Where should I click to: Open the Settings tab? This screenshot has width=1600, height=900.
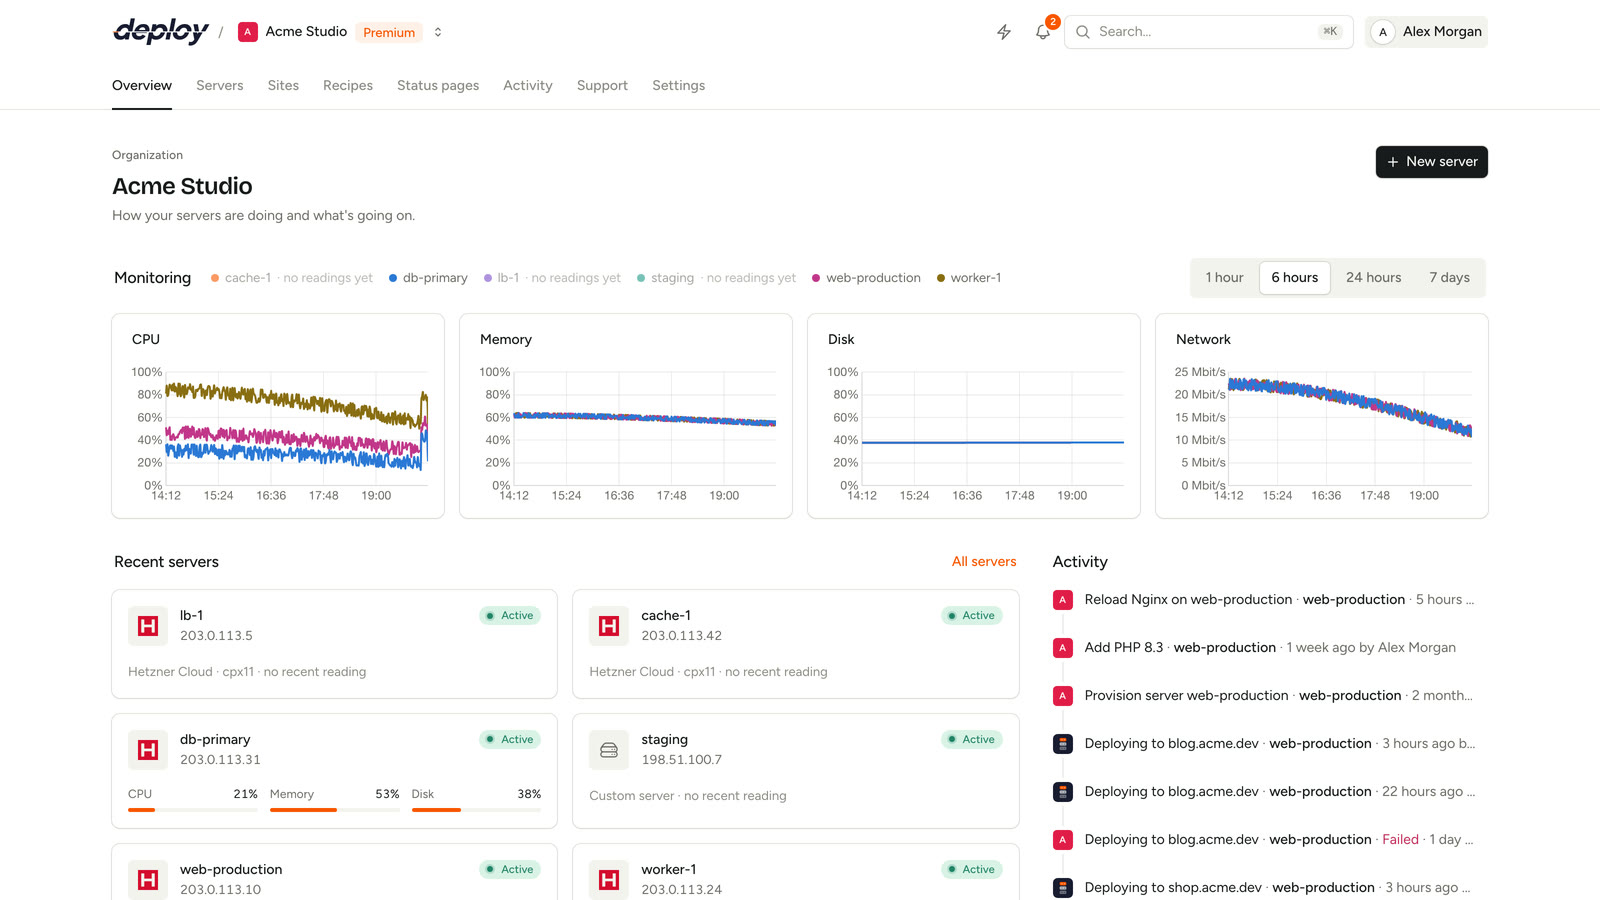tap(679, 86)
